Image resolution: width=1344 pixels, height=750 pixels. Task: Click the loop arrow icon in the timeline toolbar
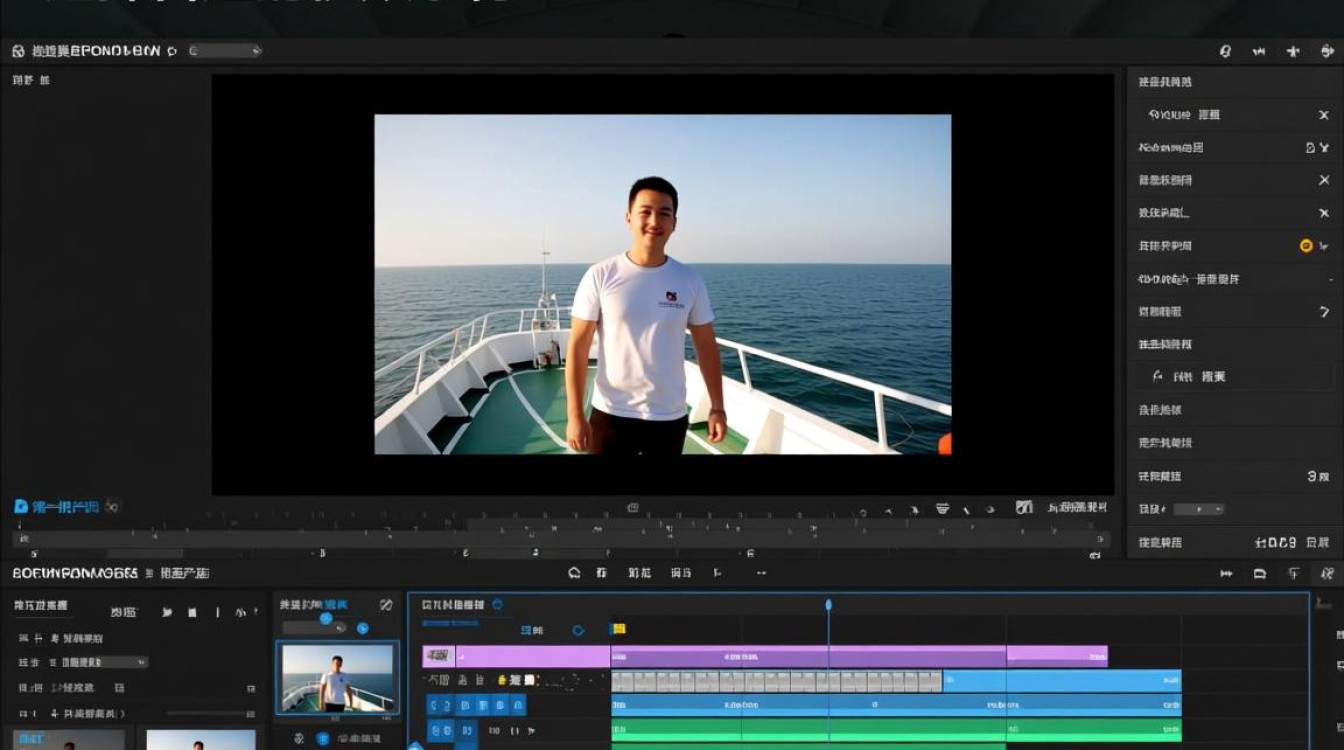(x=574, y=573)
